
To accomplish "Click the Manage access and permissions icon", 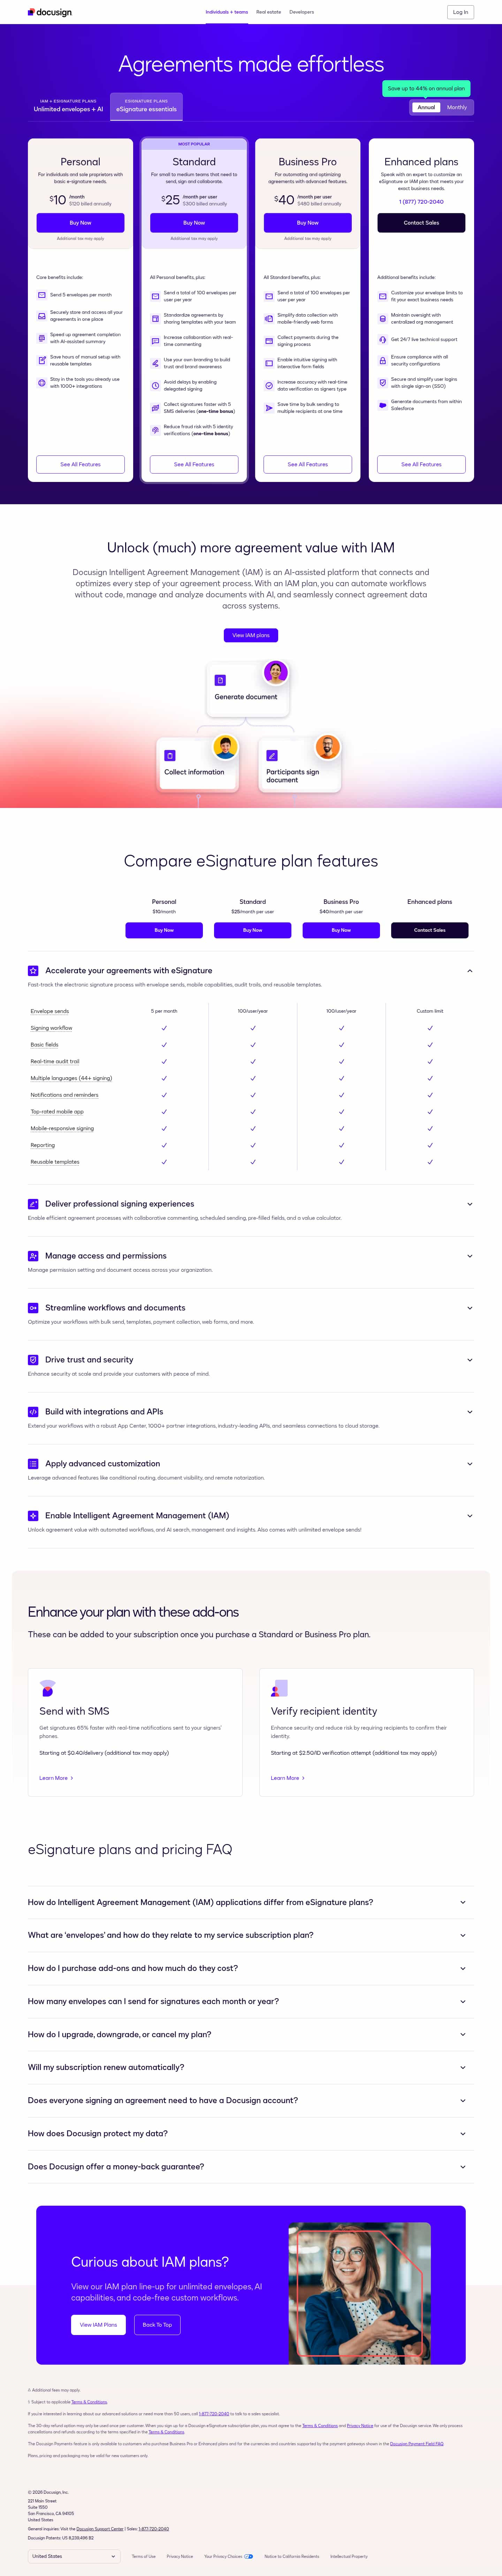I will (x=33, y=1256).
